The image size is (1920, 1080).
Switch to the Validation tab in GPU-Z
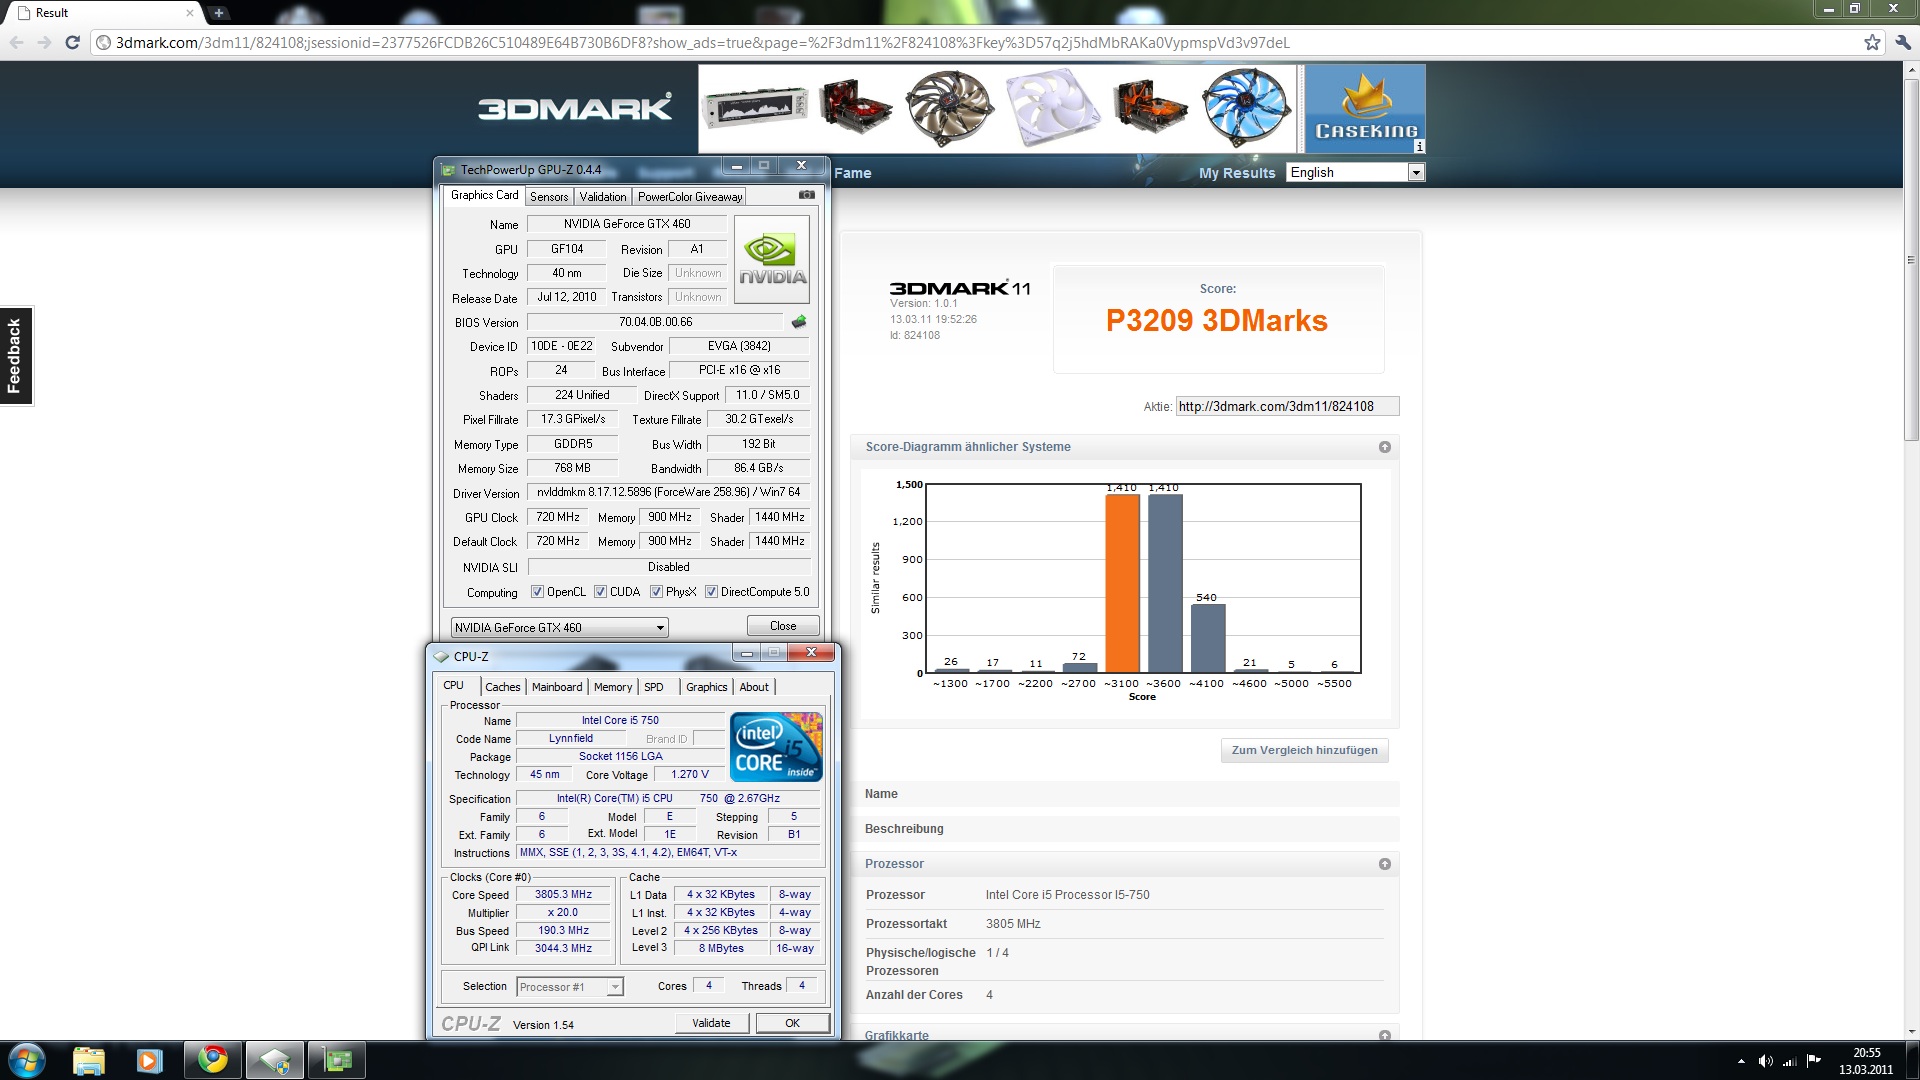[603, 197]
